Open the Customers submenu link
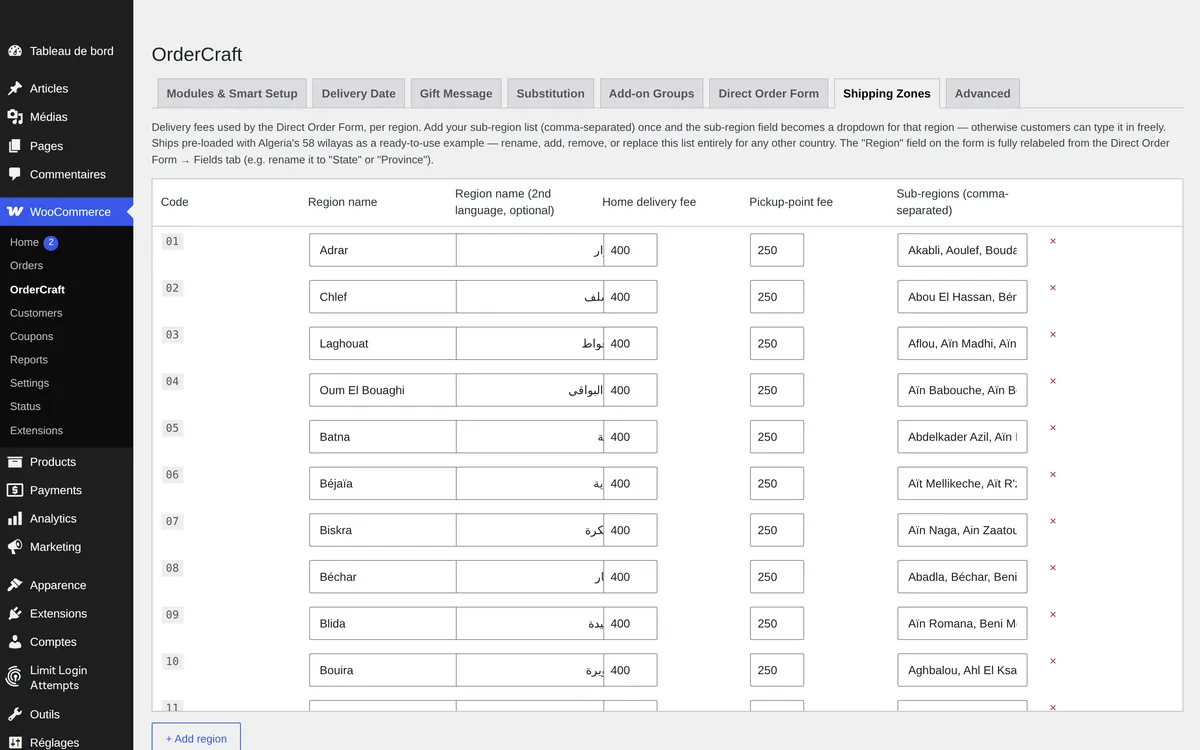Image resolution: width=1200 pixels, height=750 pixels. [36, 313]
